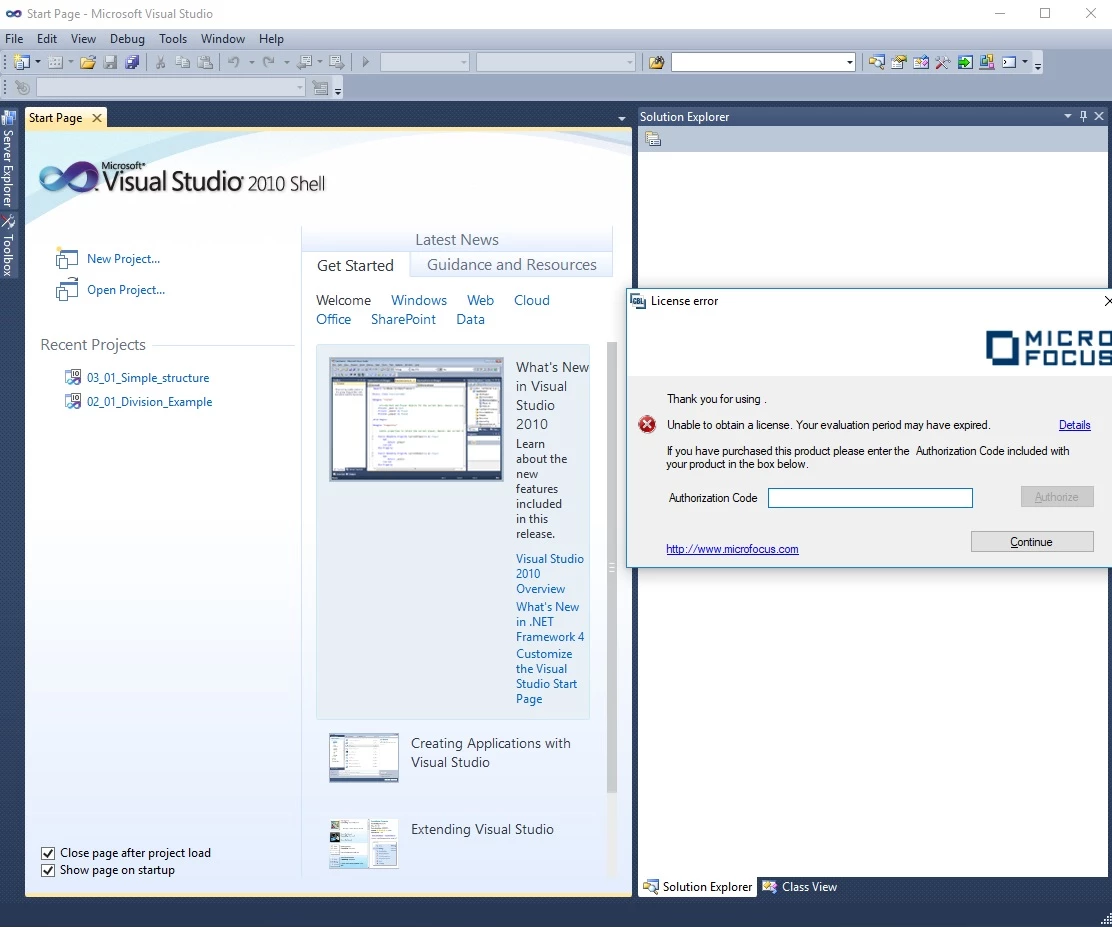Select the SharePoint category link
The image size is (1112, 927).
coord(404,319)
